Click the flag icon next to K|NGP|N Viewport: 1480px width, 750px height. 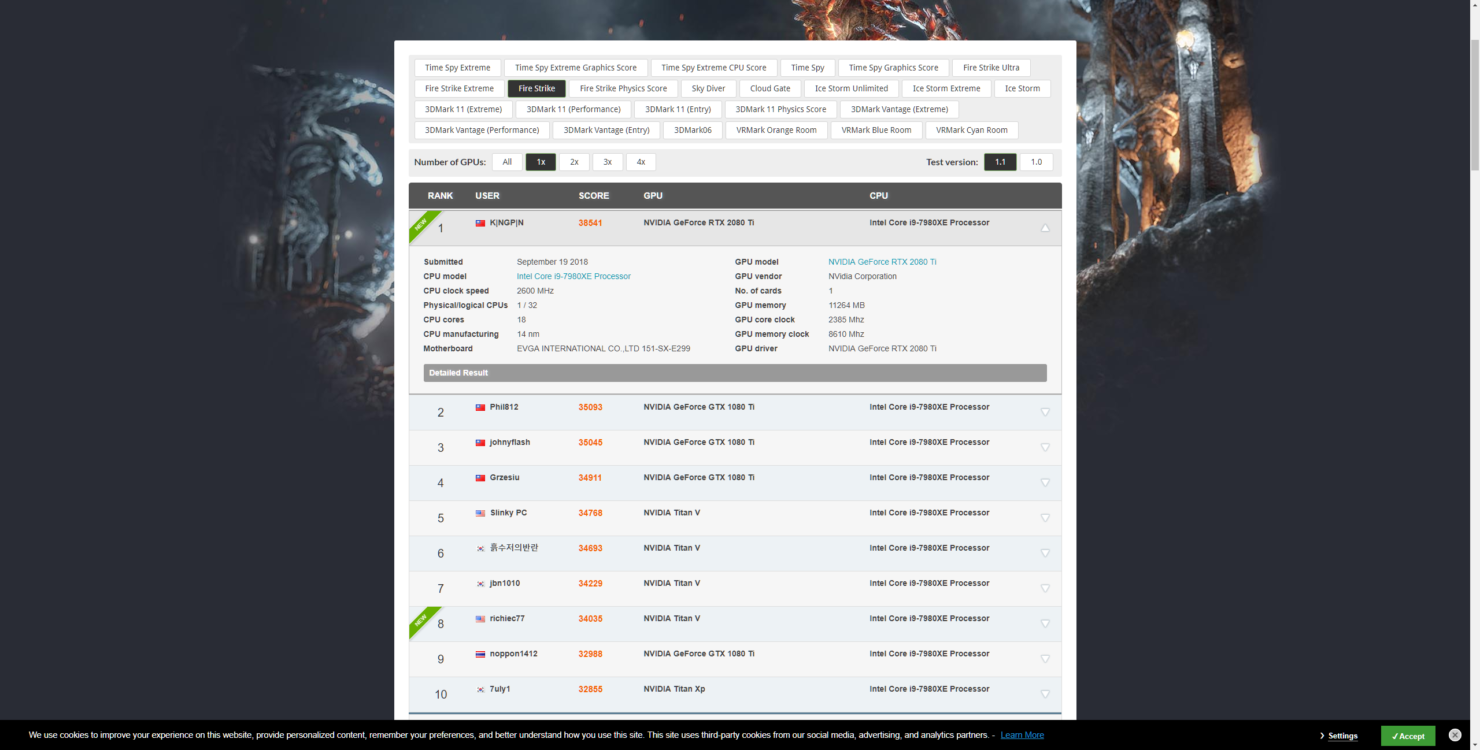pos(480,223)
